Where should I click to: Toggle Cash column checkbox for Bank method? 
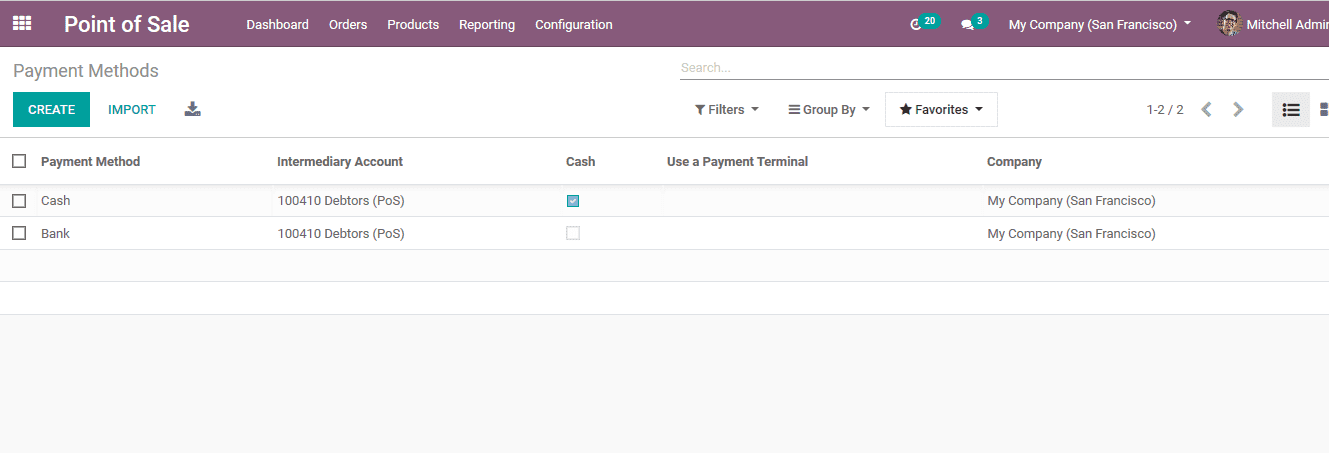point(573,233)
